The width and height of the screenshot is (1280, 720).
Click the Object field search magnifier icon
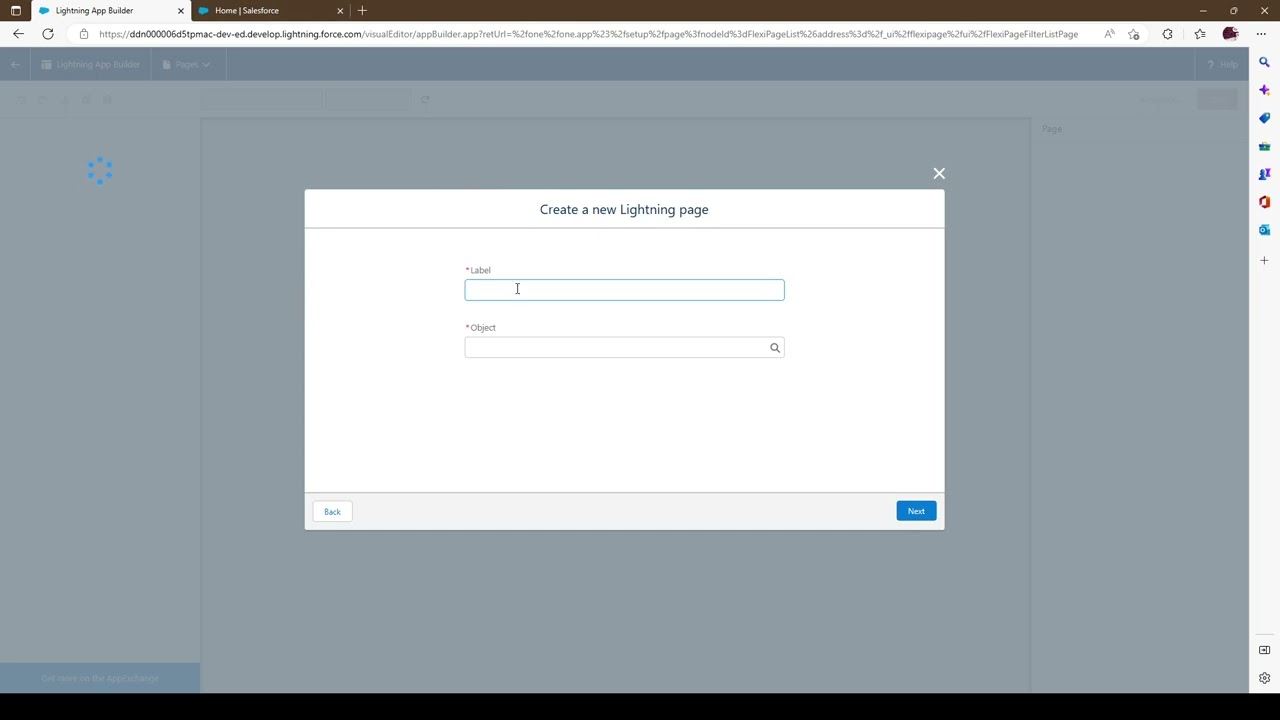(774, 348)
